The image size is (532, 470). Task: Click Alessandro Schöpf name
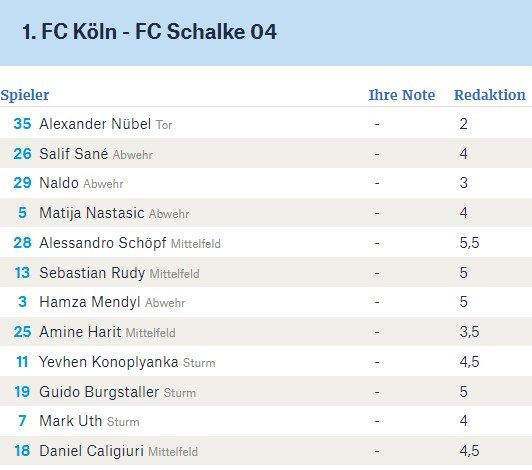point(102,243)
